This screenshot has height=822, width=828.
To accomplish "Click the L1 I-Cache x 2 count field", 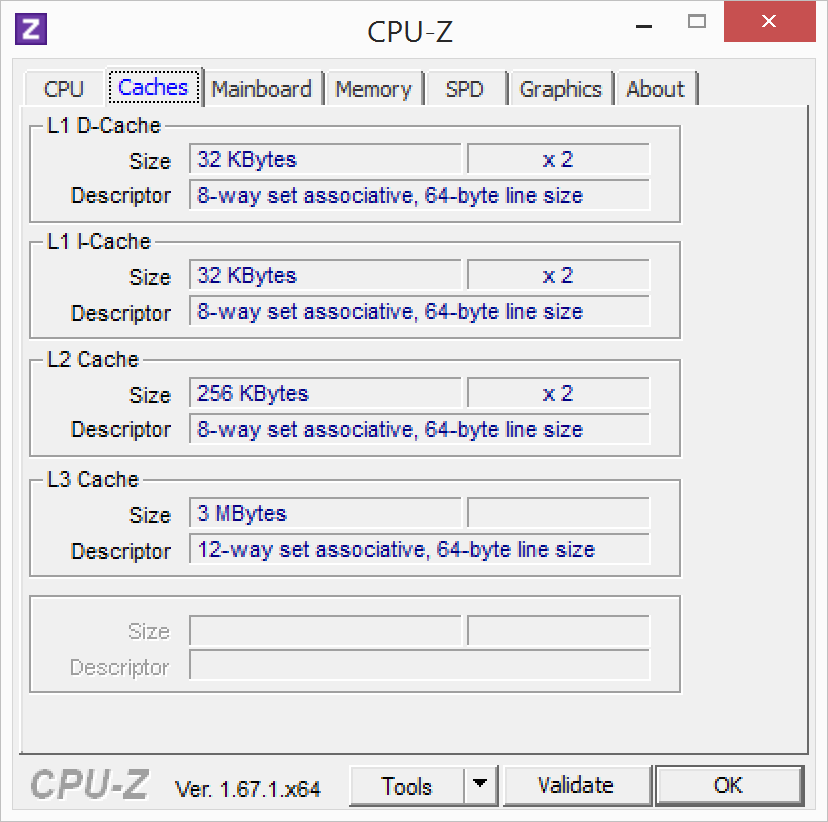I will (558, 275).
